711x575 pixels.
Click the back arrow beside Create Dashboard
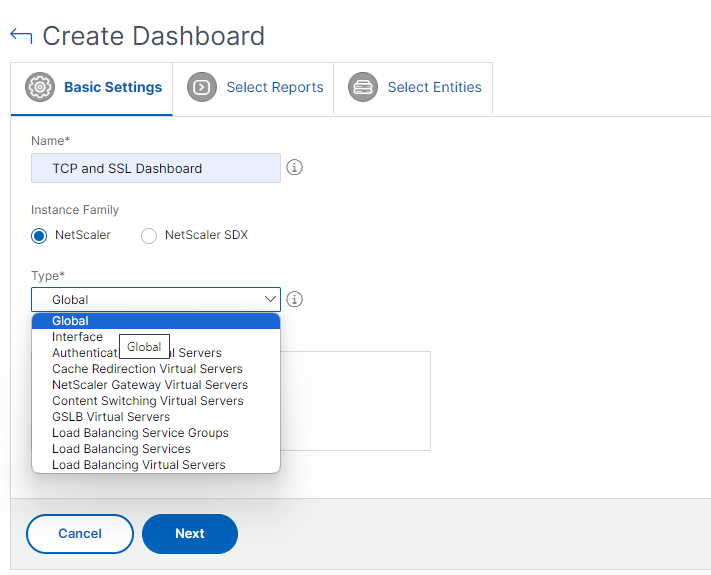tap(21, 36)
